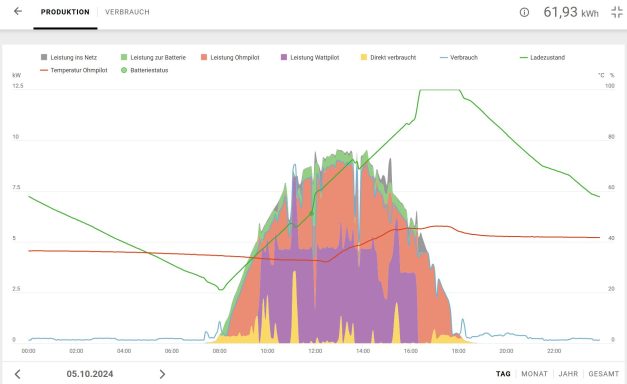The height and width of the screenshot is (384, 627).
Task: Exit fullscreen with the collapse icon
Action: (617, 12)
